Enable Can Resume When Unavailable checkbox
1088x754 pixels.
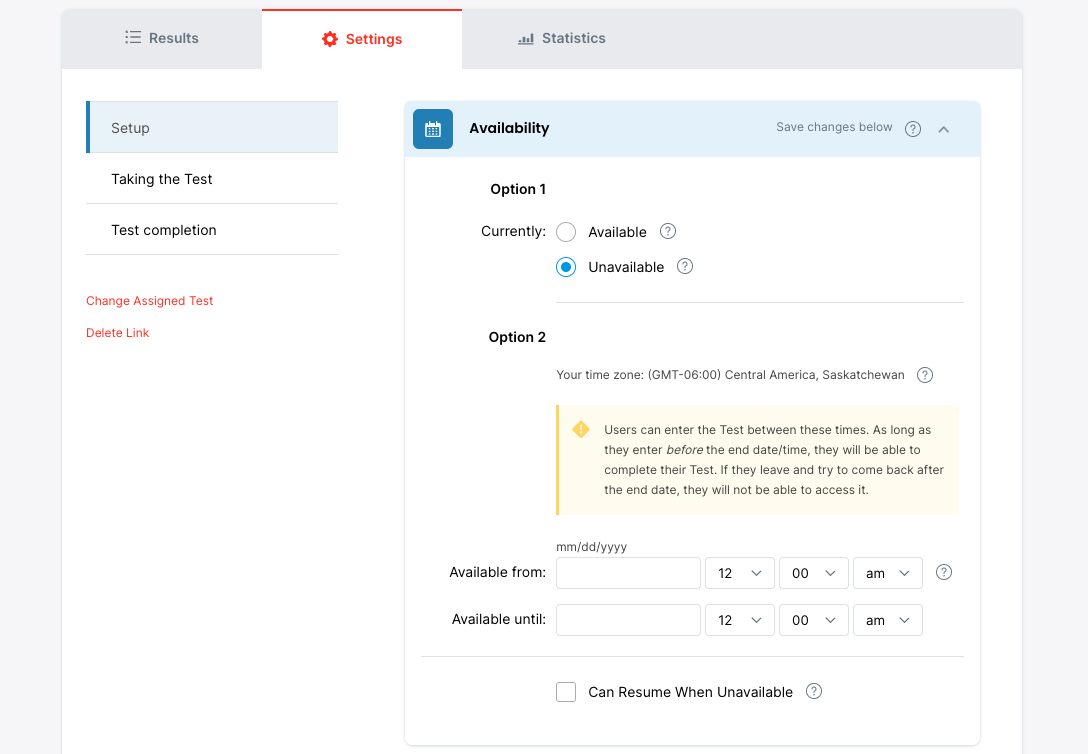tap(566, 692)
